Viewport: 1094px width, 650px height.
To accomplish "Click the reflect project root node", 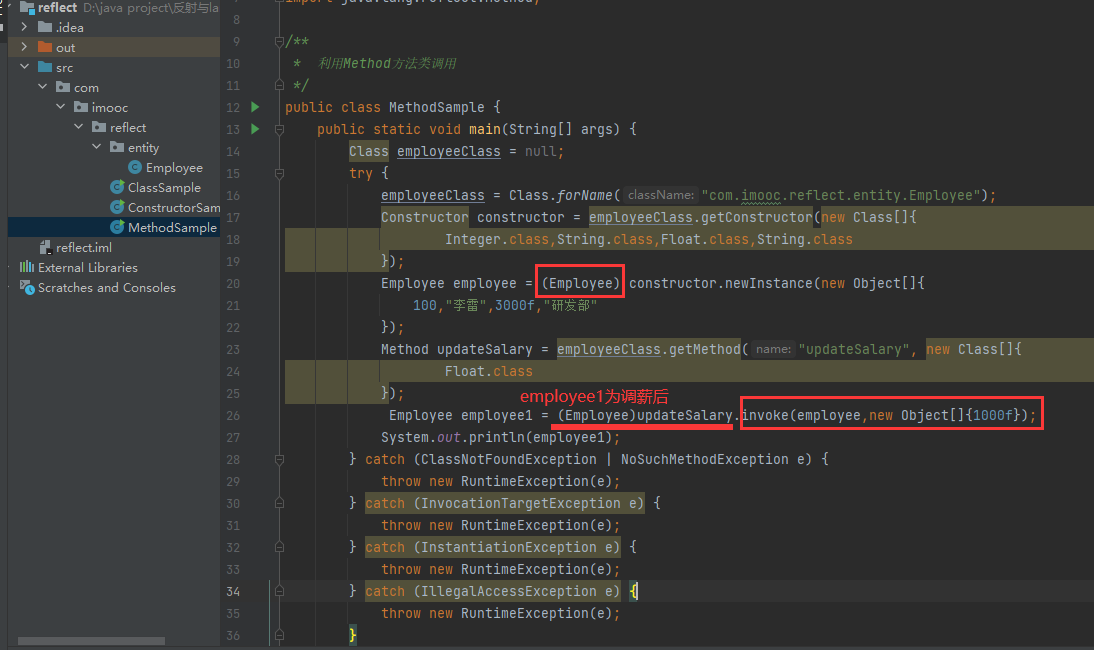I will 57,8.
